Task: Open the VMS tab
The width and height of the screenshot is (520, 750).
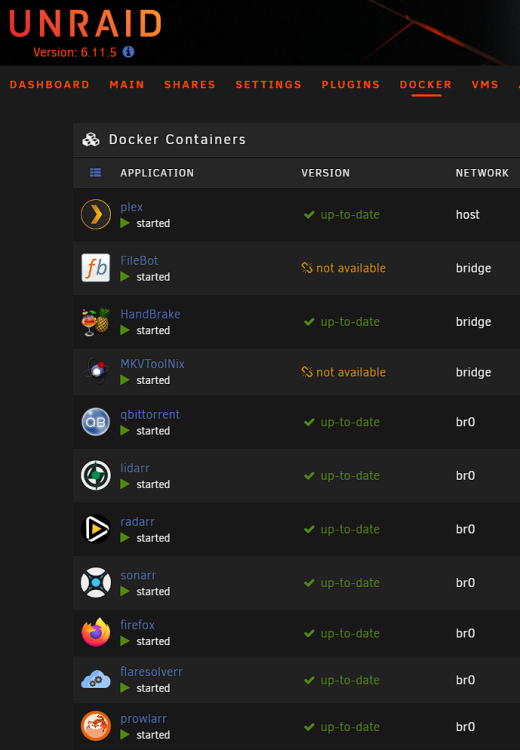Action: tap(485, 85)
